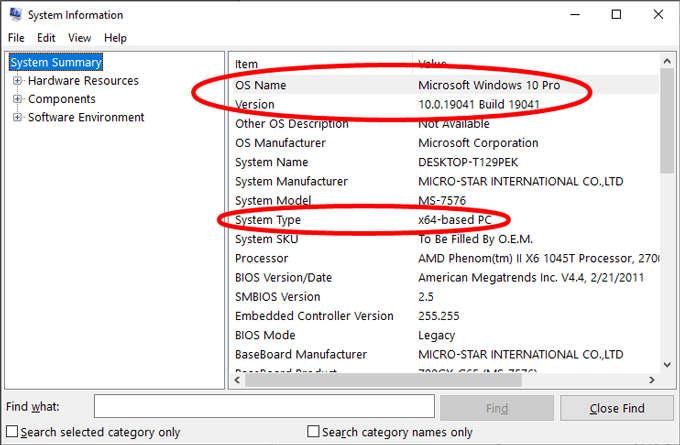Expand the Hardware Resources node
Image resolution: width=680 pixels, height=445 pixels.
(17, 81)
